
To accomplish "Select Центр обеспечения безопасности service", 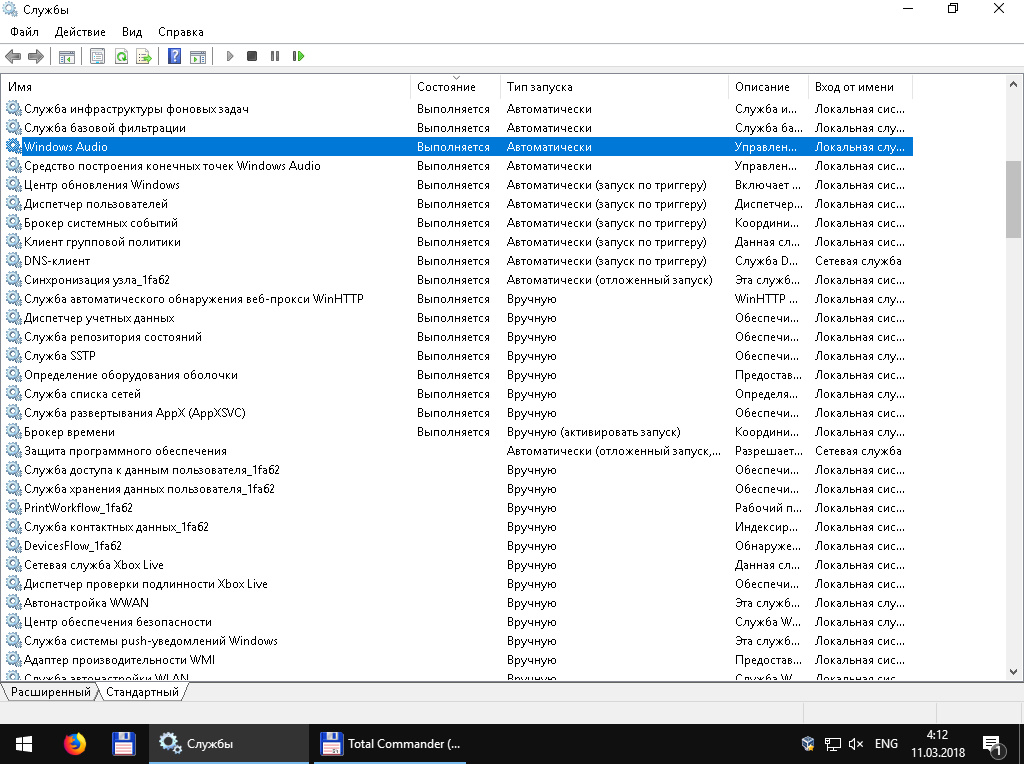I will coord(118,622).
